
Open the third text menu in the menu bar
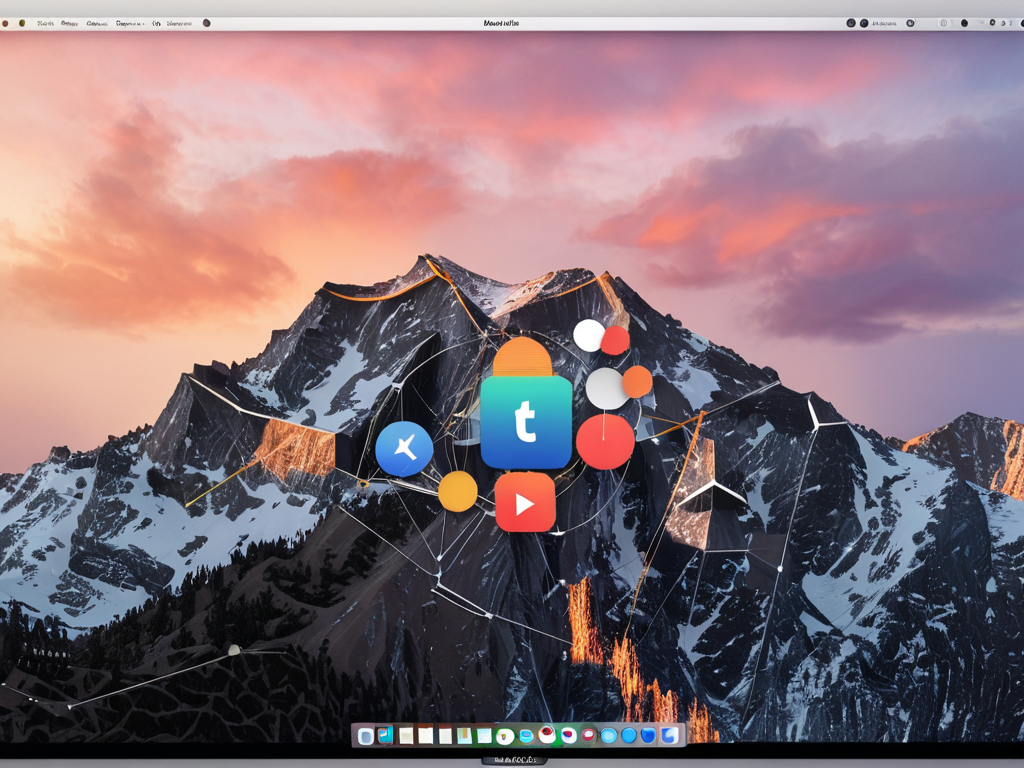[97, 23]
